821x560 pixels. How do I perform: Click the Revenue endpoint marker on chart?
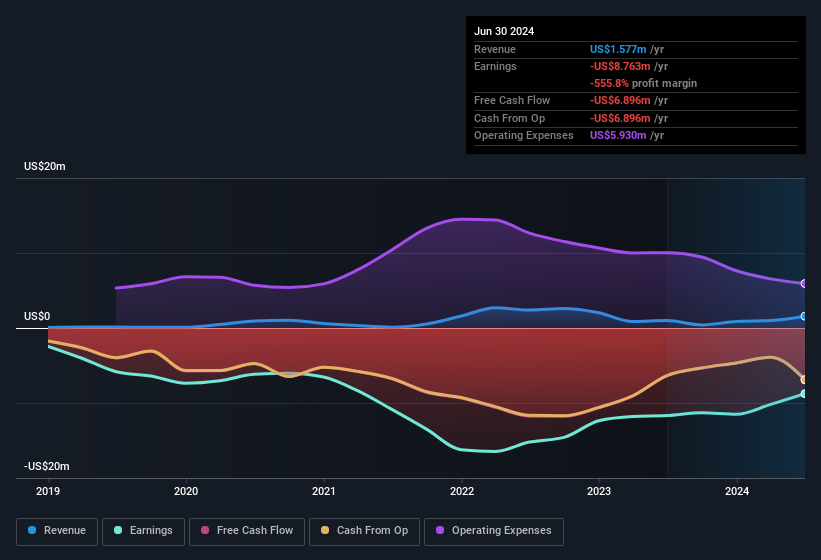coord(804,316)
